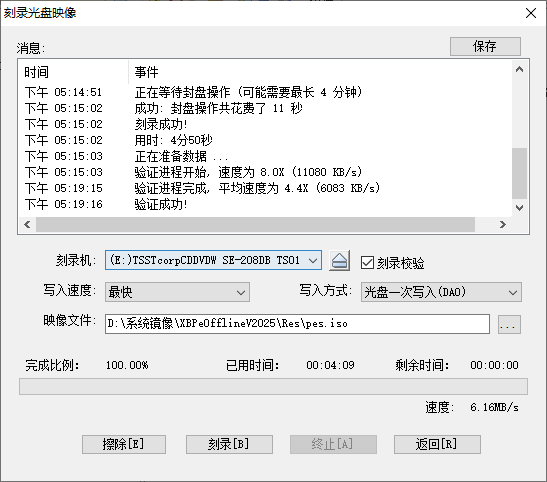547x482 pixels.
Task: Toggle the 刻录校验 checkbox
Action: pyautogui.click(x=367, y=263)
